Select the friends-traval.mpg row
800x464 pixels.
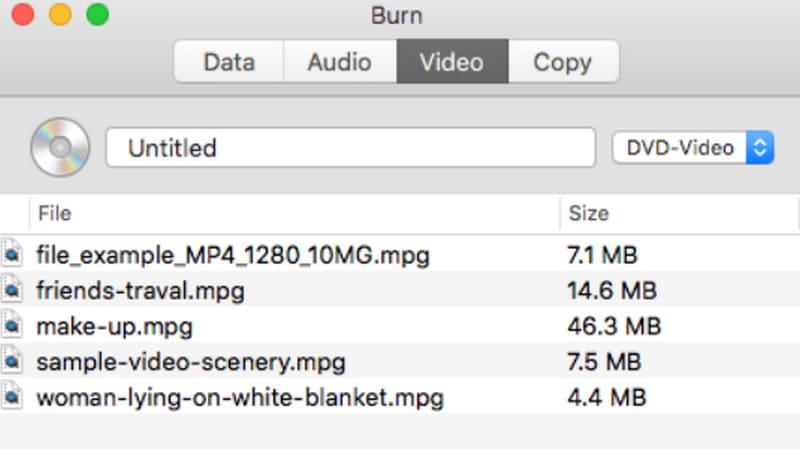click(x=140, y=291)
